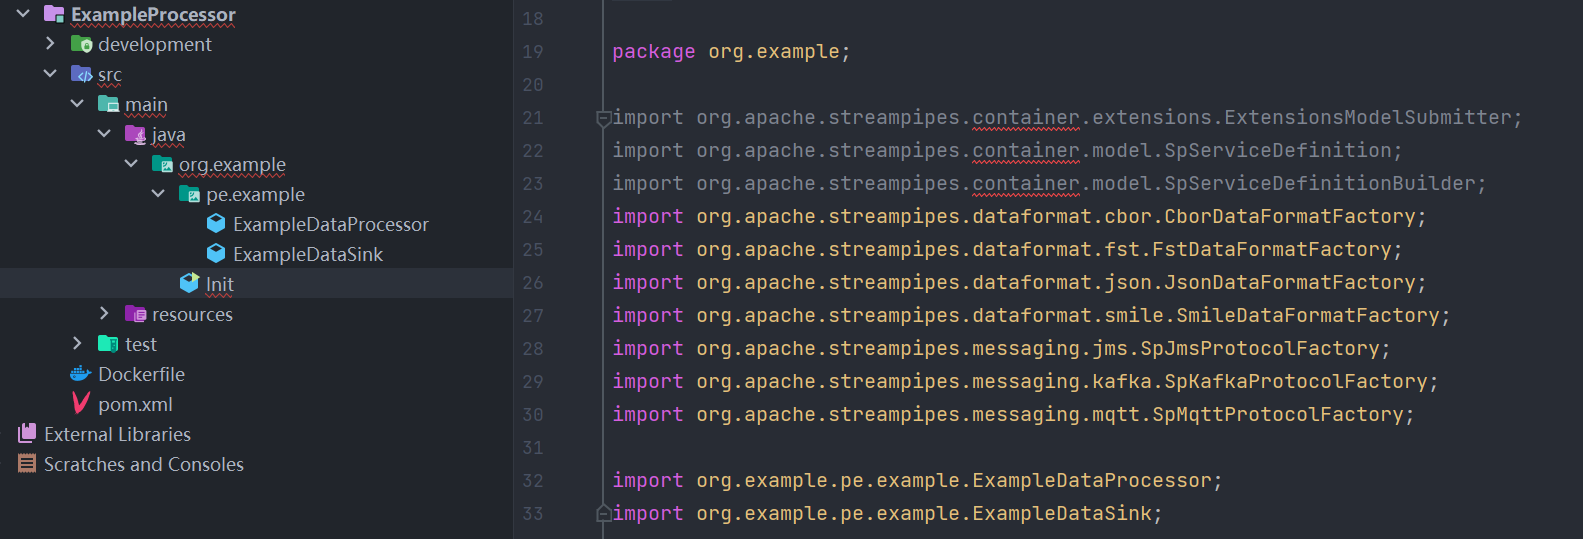
Task: Fold the import block at line 21
Action: tap(603, 118)
